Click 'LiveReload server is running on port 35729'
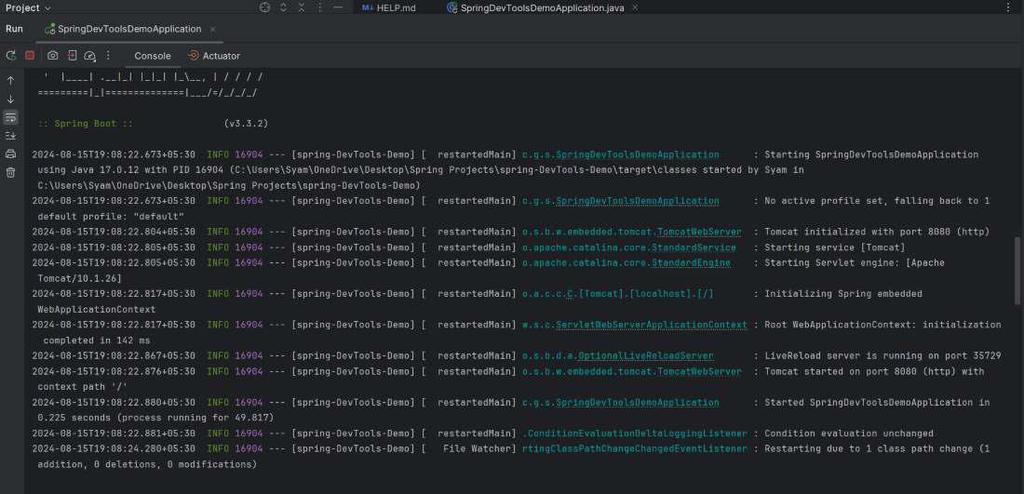 882,356
